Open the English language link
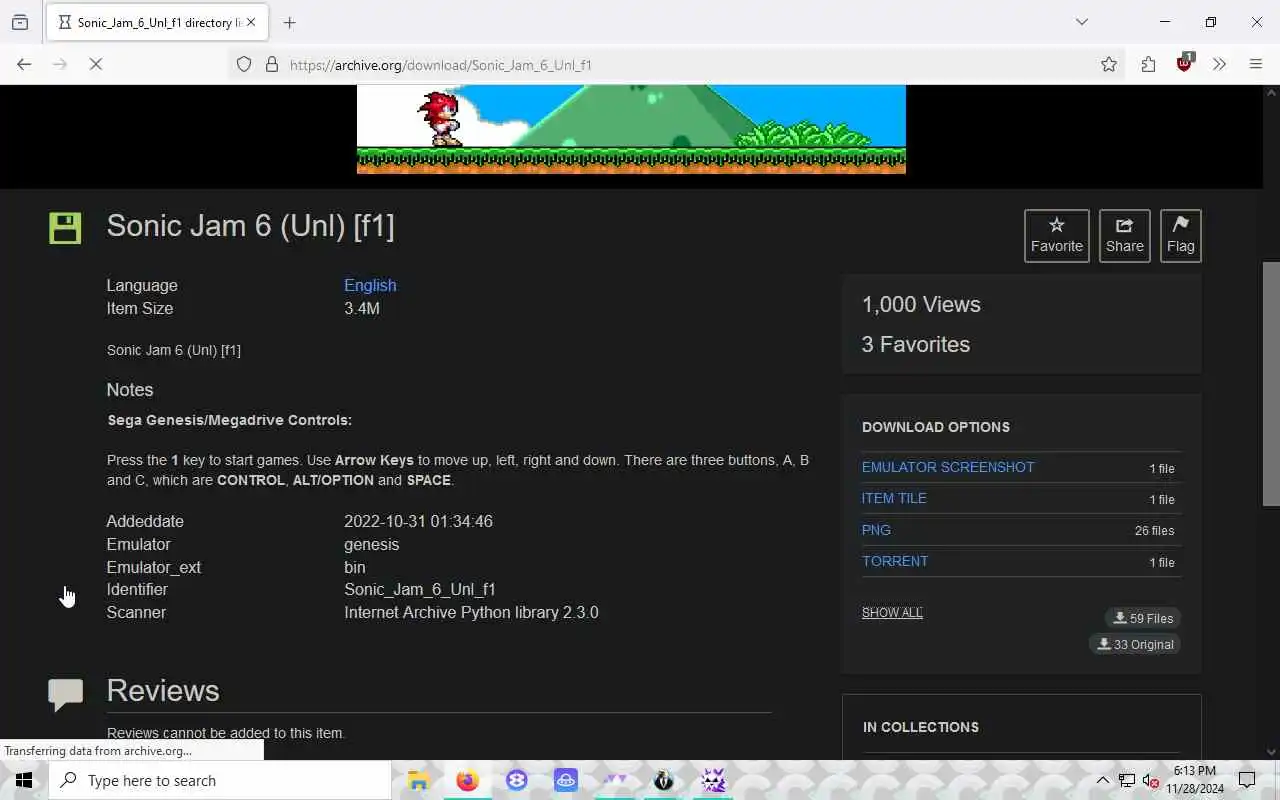1280x800 pixels. tap(370, 285)
